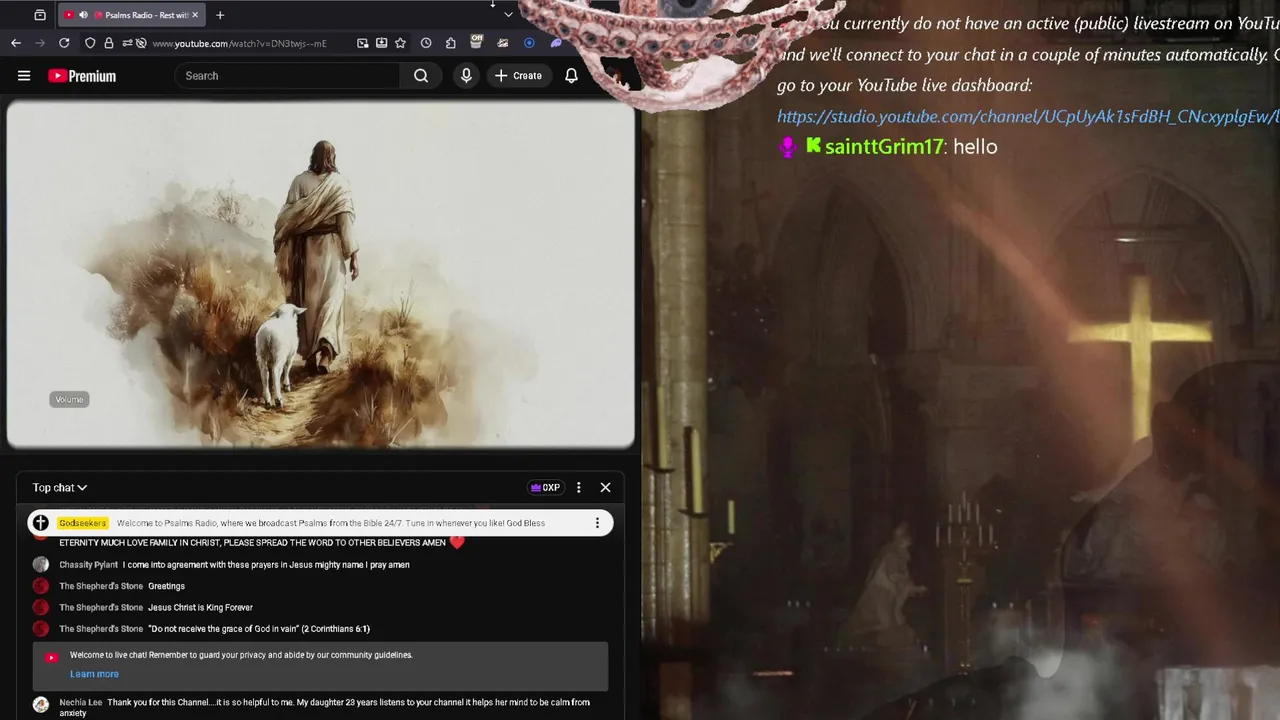Open the 0XP crown badge
This screenshot has height=720, width=1280.
[545, 488]
